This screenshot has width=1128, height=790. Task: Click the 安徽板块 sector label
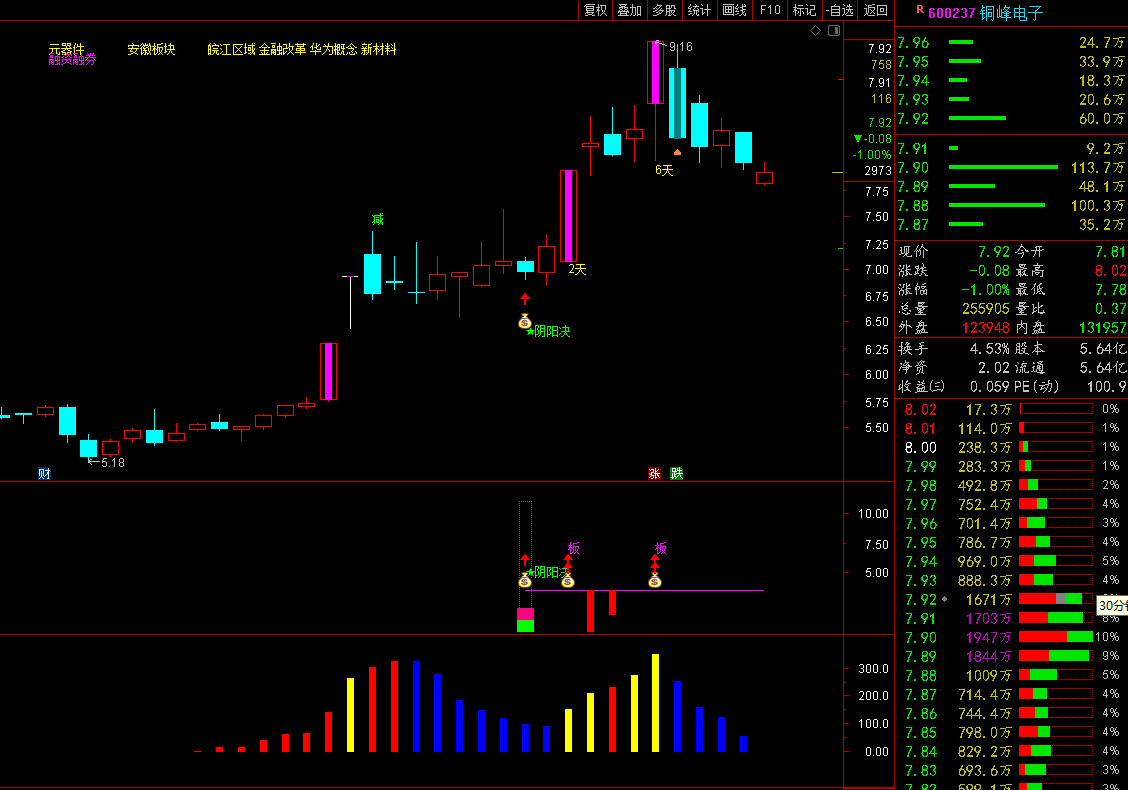151,49
